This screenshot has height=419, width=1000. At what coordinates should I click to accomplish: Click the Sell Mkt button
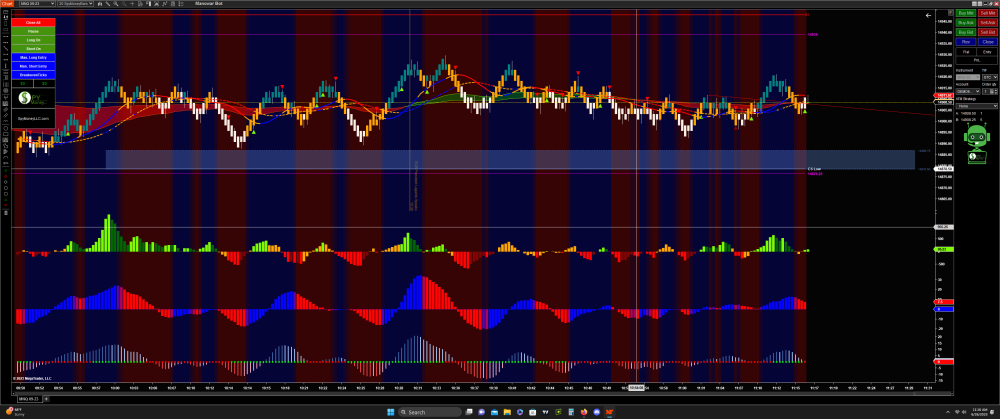pos(988,13)
